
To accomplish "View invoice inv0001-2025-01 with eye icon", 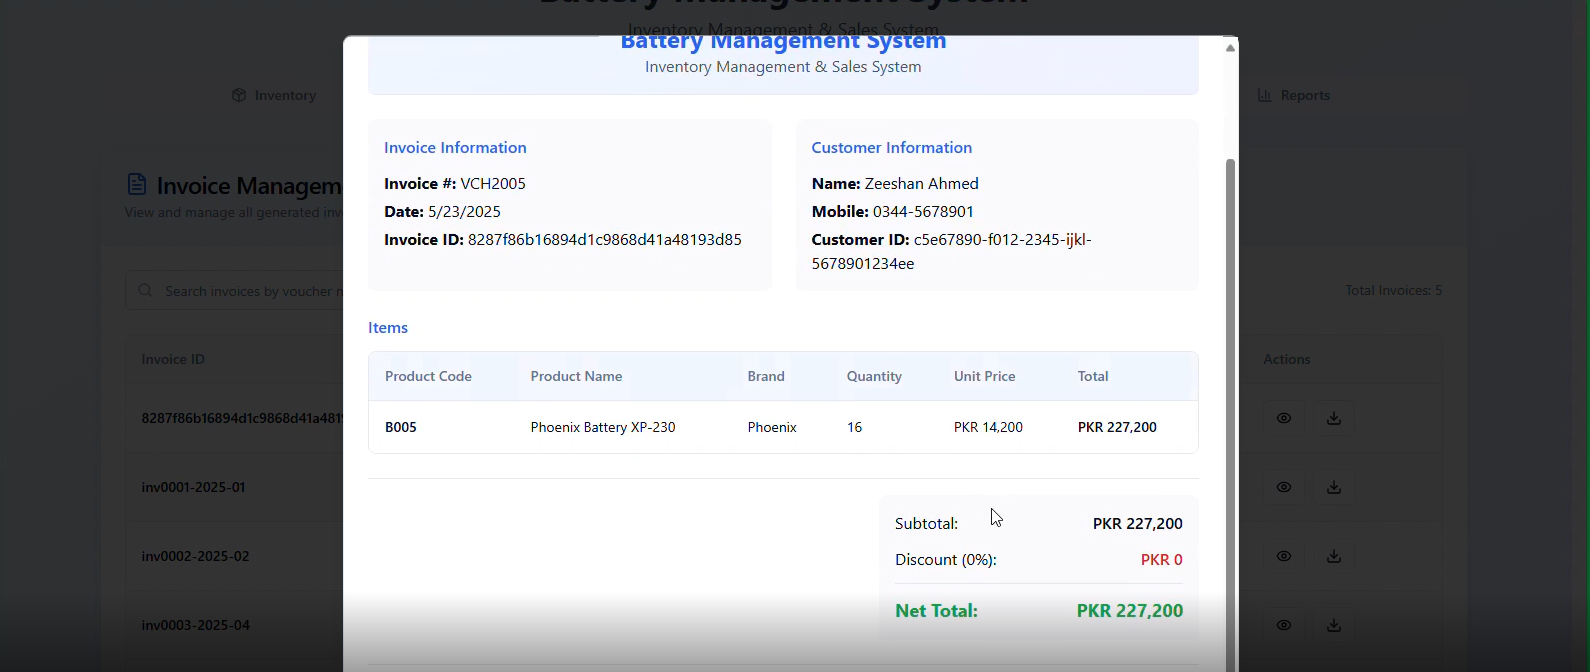I will (x=1284, y=488).
